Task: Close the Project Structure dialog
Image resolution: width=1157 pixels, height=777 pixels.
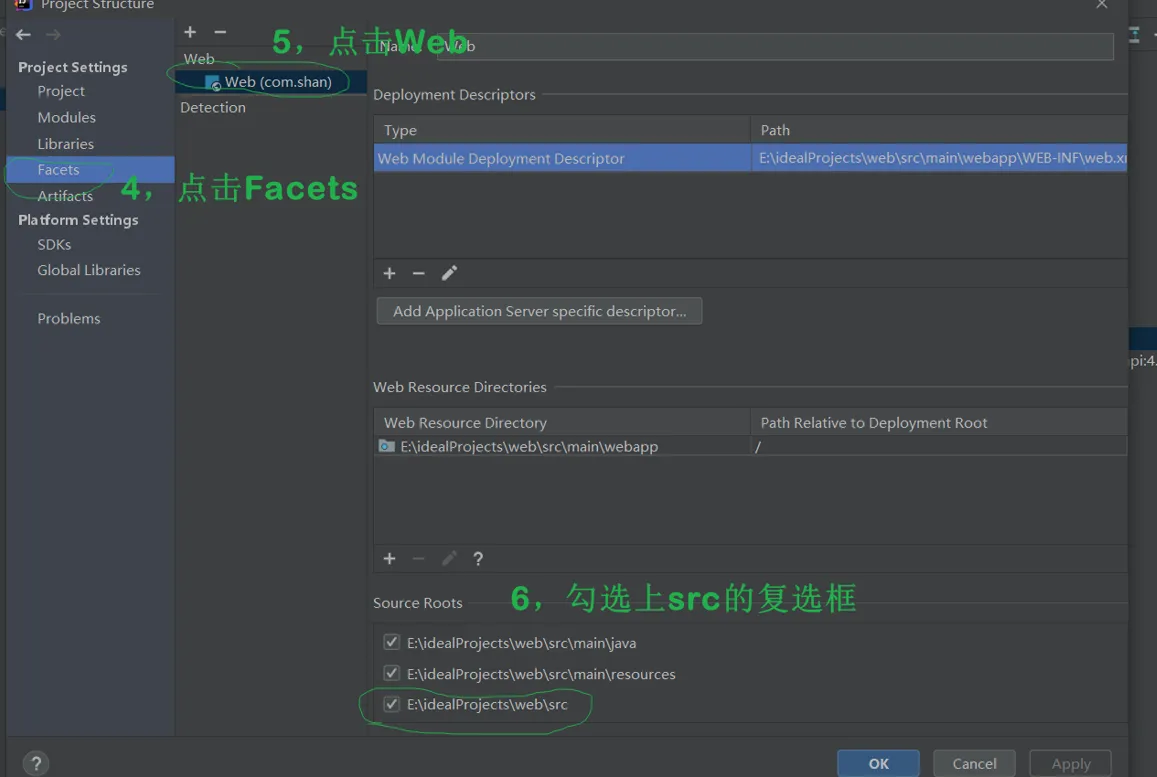Action: (x=1102, y=4)
